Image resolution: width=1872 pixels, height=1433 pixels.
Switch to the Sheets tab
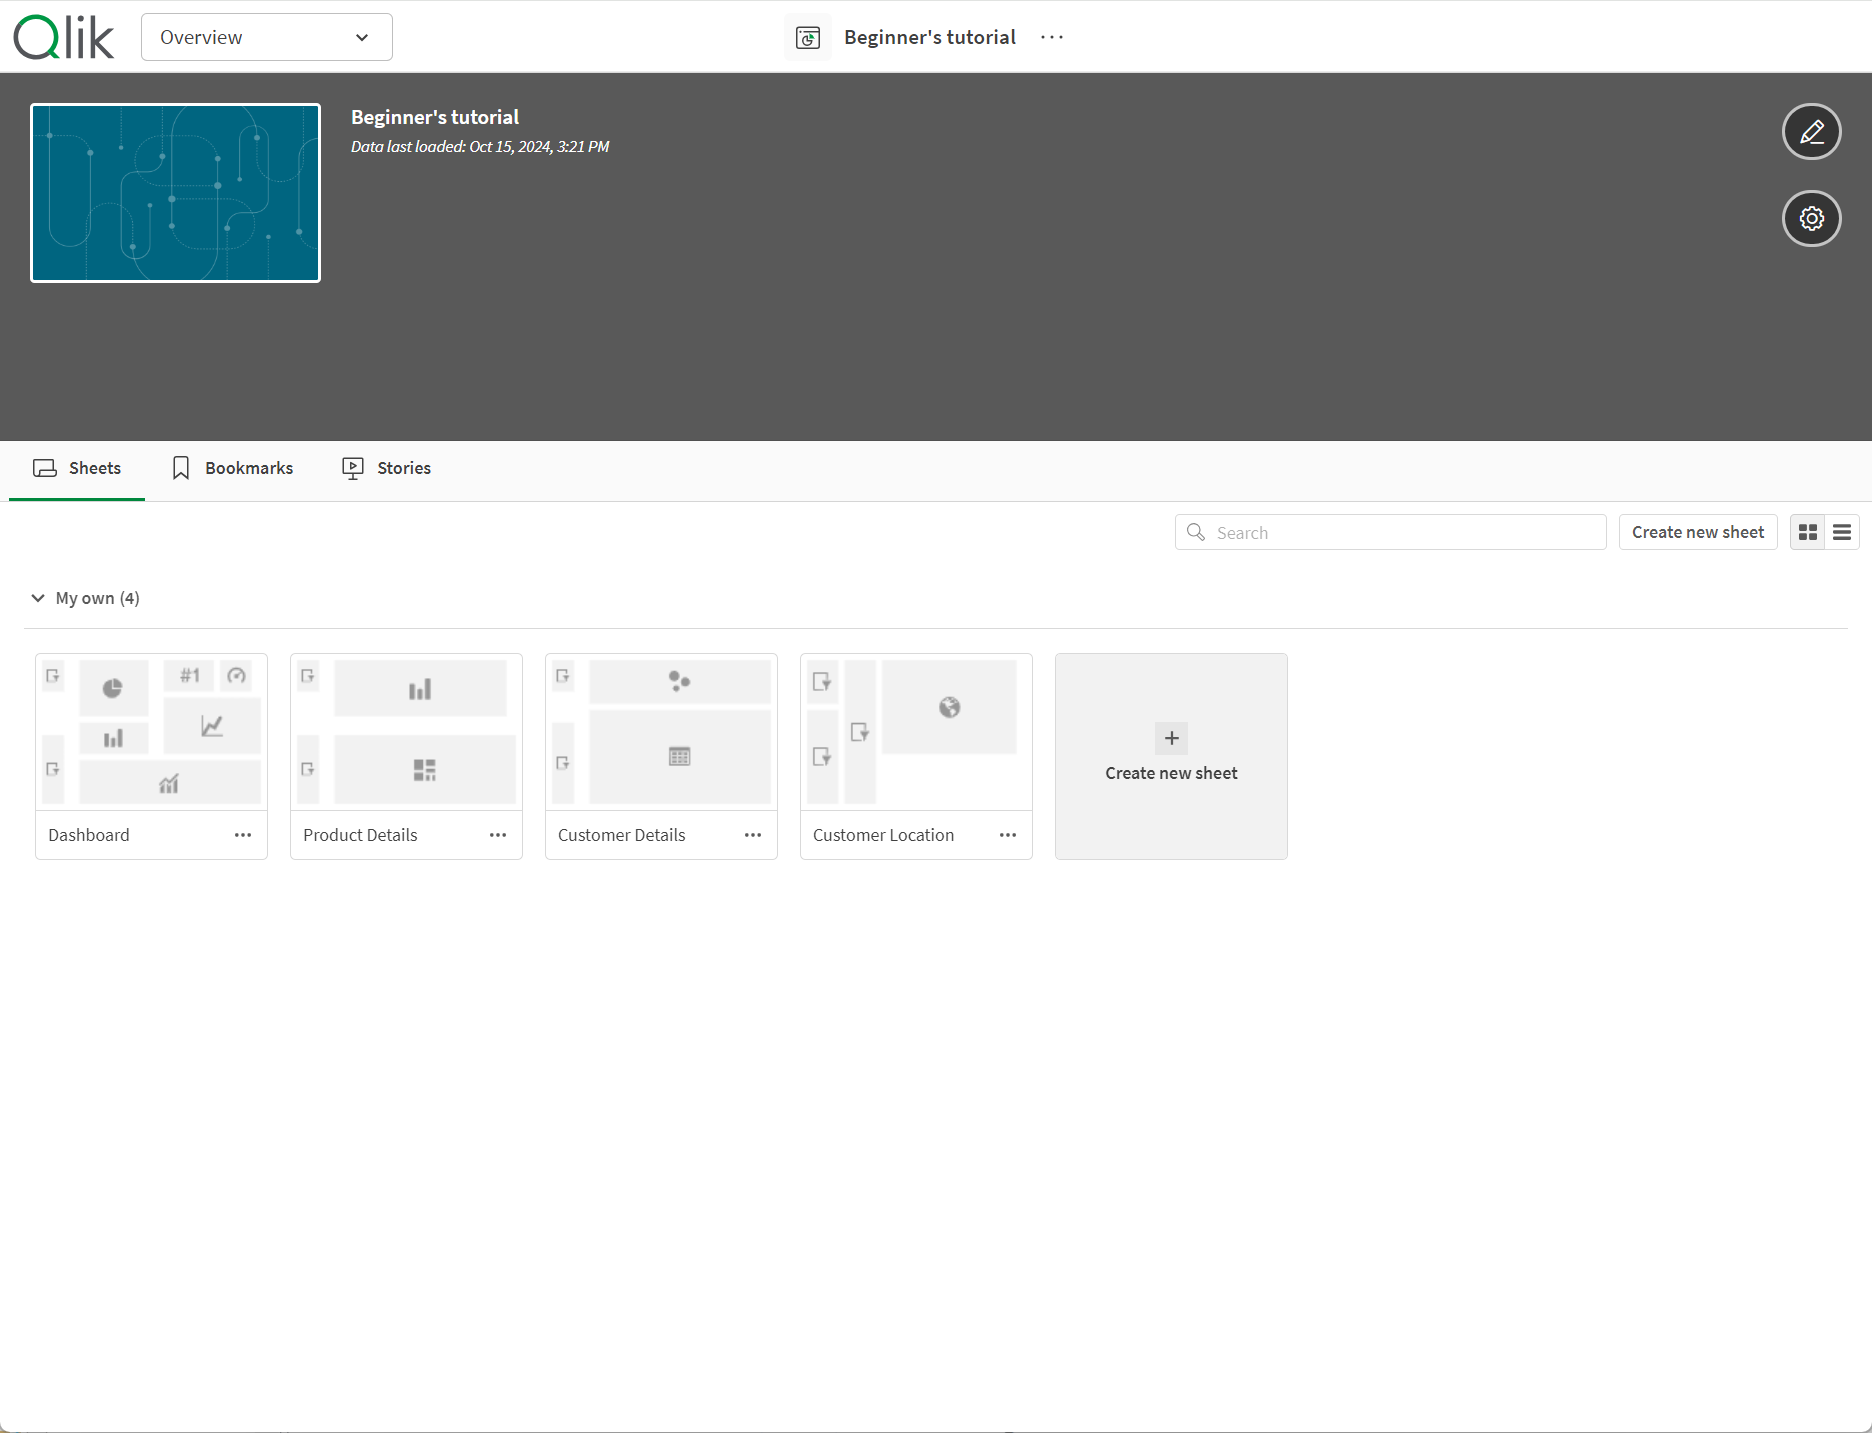pos(77,468)
